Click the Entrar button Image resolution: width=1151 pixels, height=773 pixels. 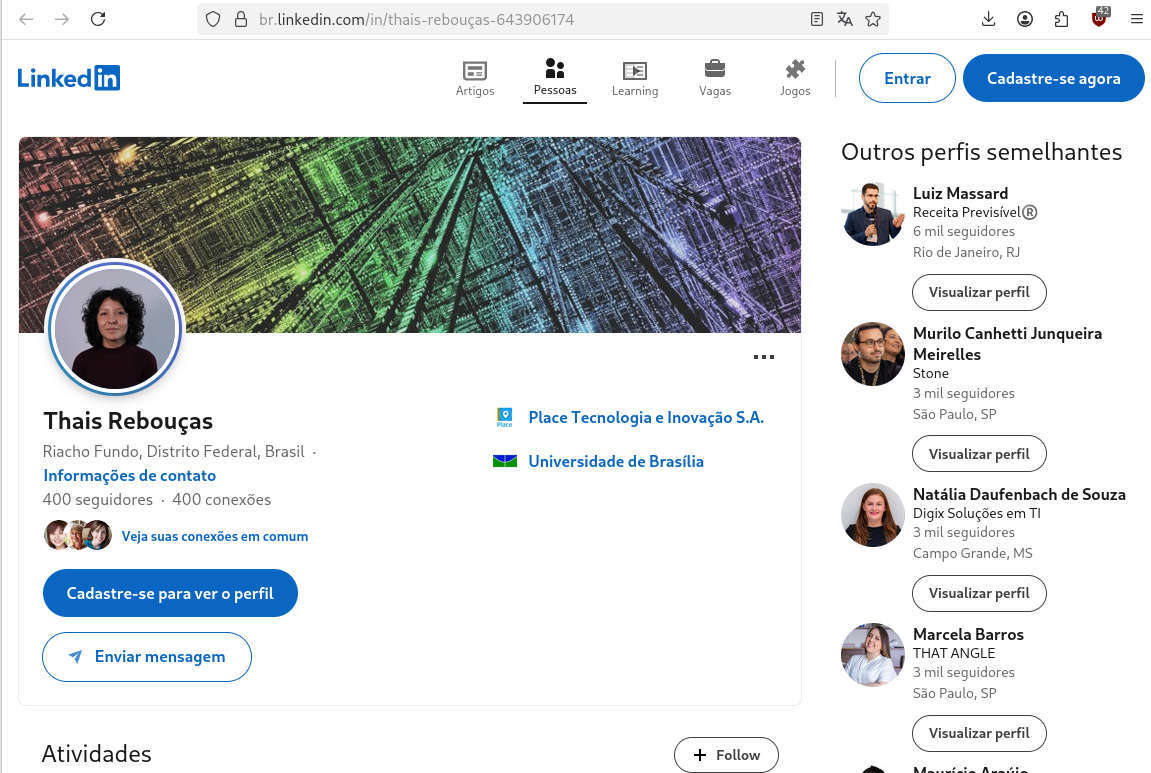[906, 78]
